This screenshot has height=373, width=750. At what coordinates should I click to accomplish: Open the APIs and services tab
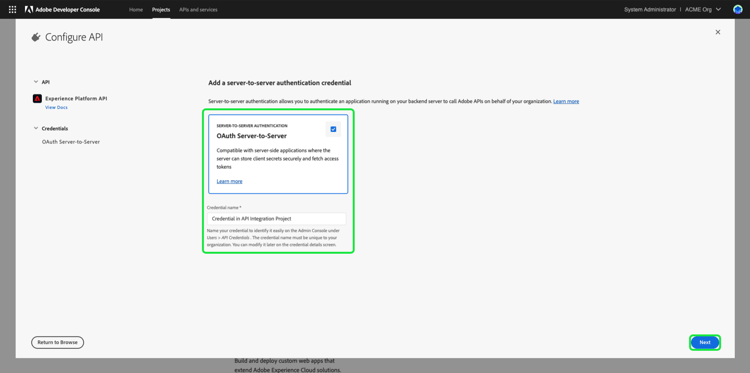click(198, 10)
